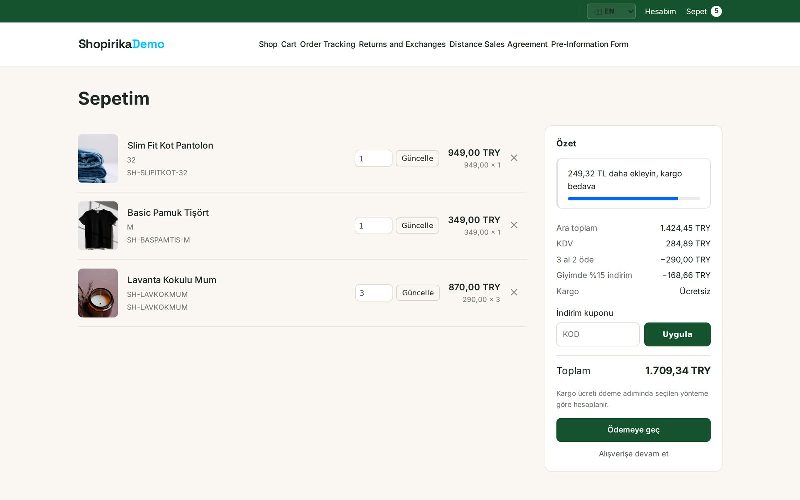The image size is (800, 500).
Task: Click the free shipping progress bar
Action: pos(634,198)
